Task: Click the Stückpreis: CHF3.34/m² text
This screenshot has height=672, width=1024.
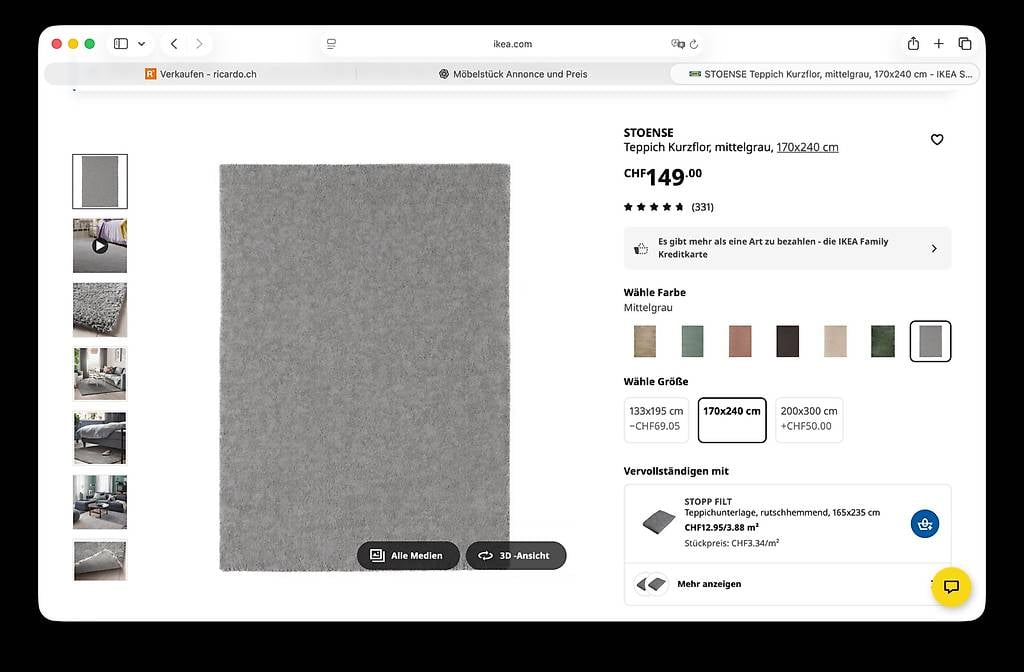Action: [x=732, y=543]
